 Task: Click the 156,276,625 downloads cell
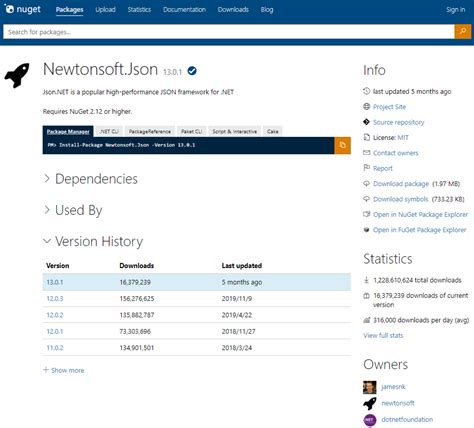pos(137,298)
